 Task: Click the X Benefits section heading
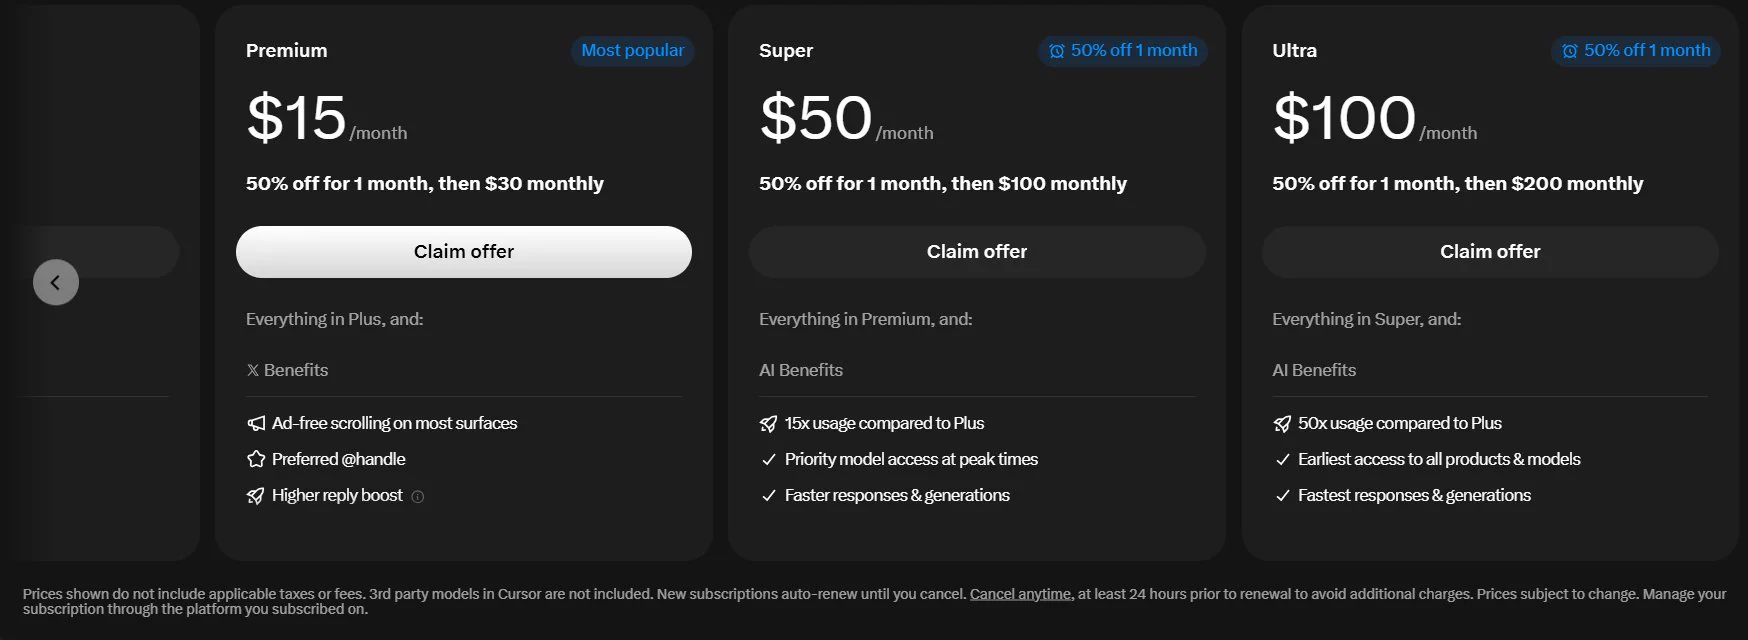[287, 370]
